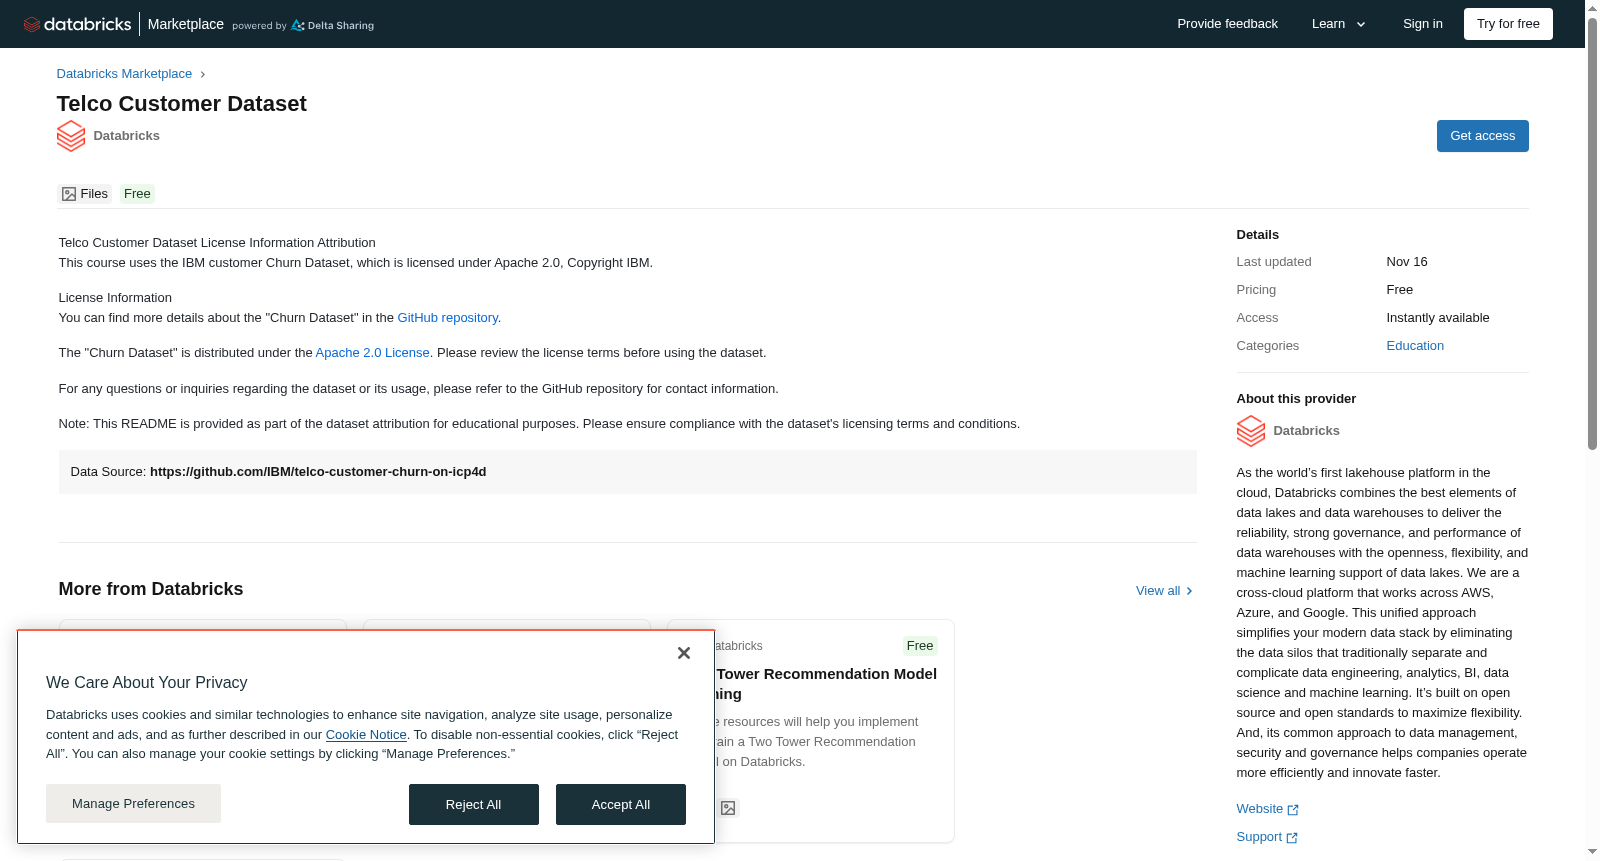Viewport: 1600px width, 861px height.
Task: Click the More from Databricks heading
Action: tap(151, 589)
